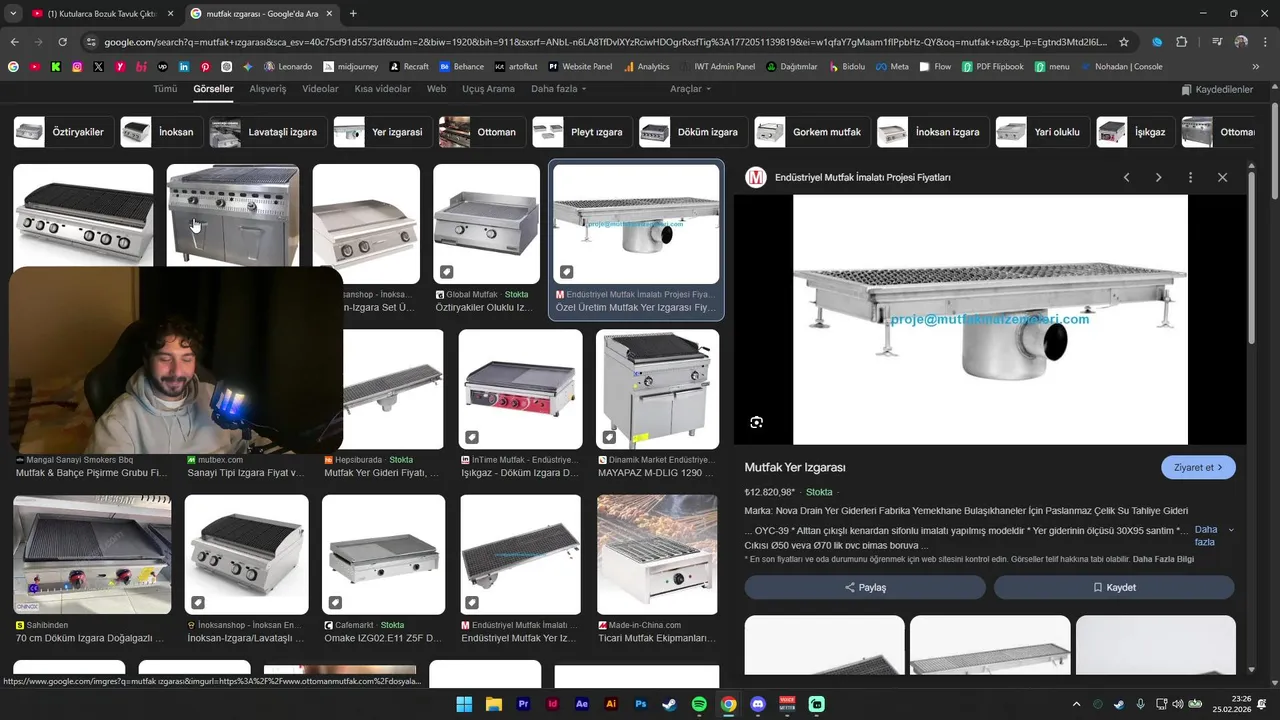Open Made-in-China Ticari Mutfak Ekipmanları result
Image resolution: width=1280 pixels, height=720 pixels.
coord(657,555)
